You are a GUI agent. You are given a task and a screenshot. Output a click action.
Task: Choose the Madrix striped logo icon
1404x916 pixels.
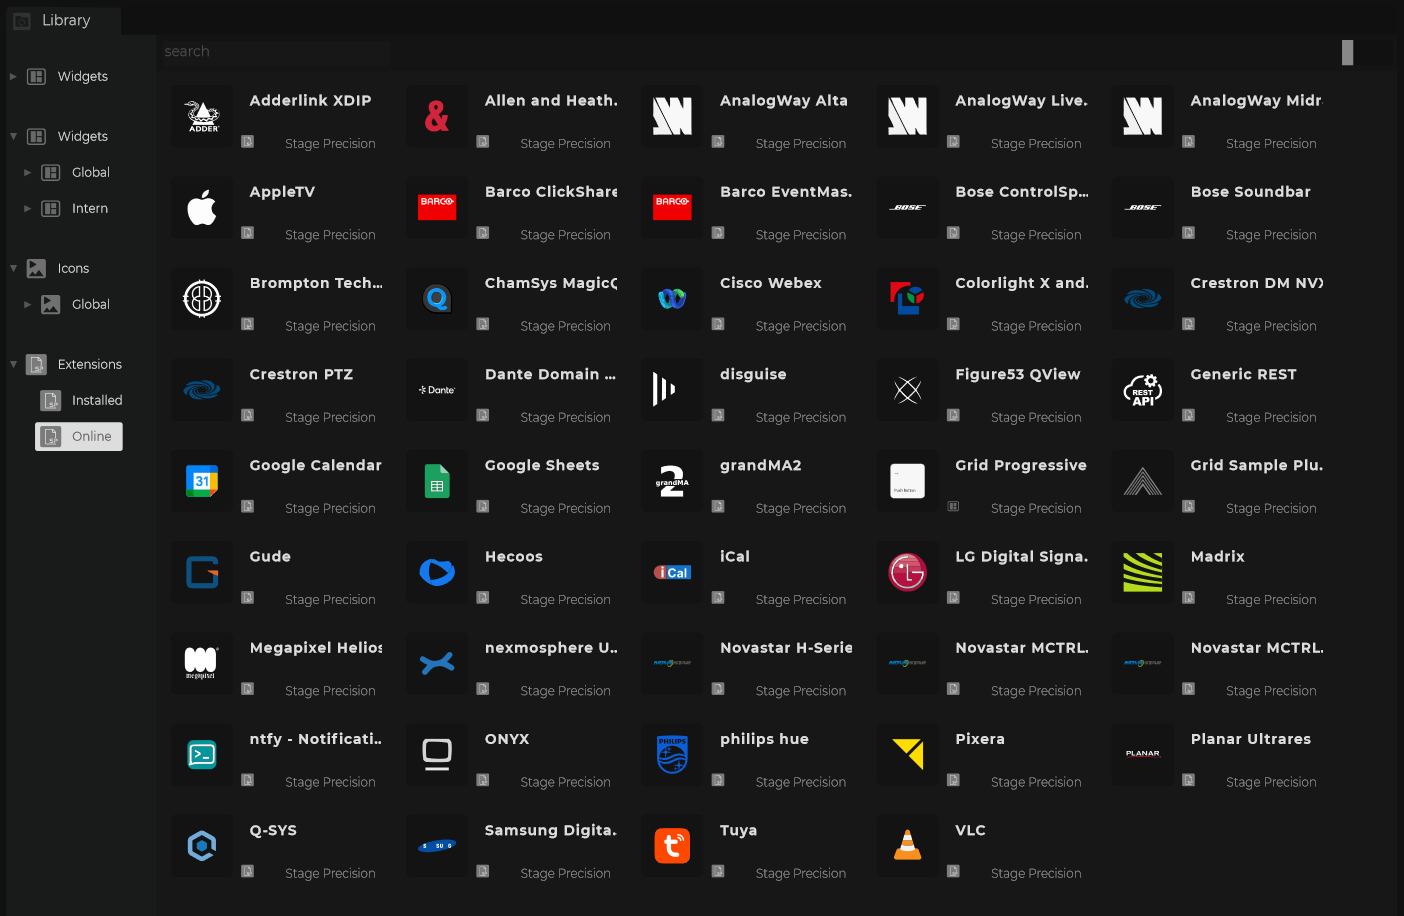(x=1142, y=573)
